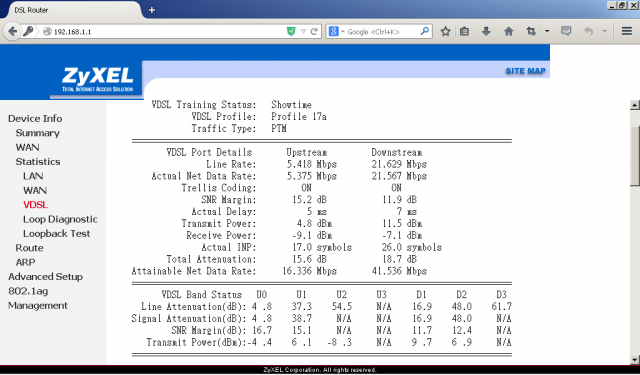The image size is (640, 375).
Task: Click attainable downstream rate '41.536 Mbps'
Action: coord(399,271)
